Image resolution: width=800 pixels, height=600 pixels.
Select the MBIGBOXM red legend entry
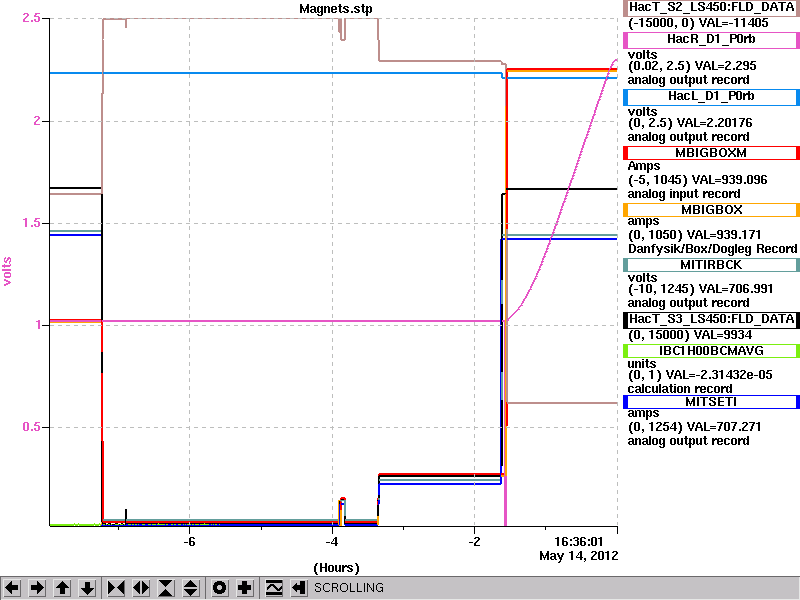point(711,153)
